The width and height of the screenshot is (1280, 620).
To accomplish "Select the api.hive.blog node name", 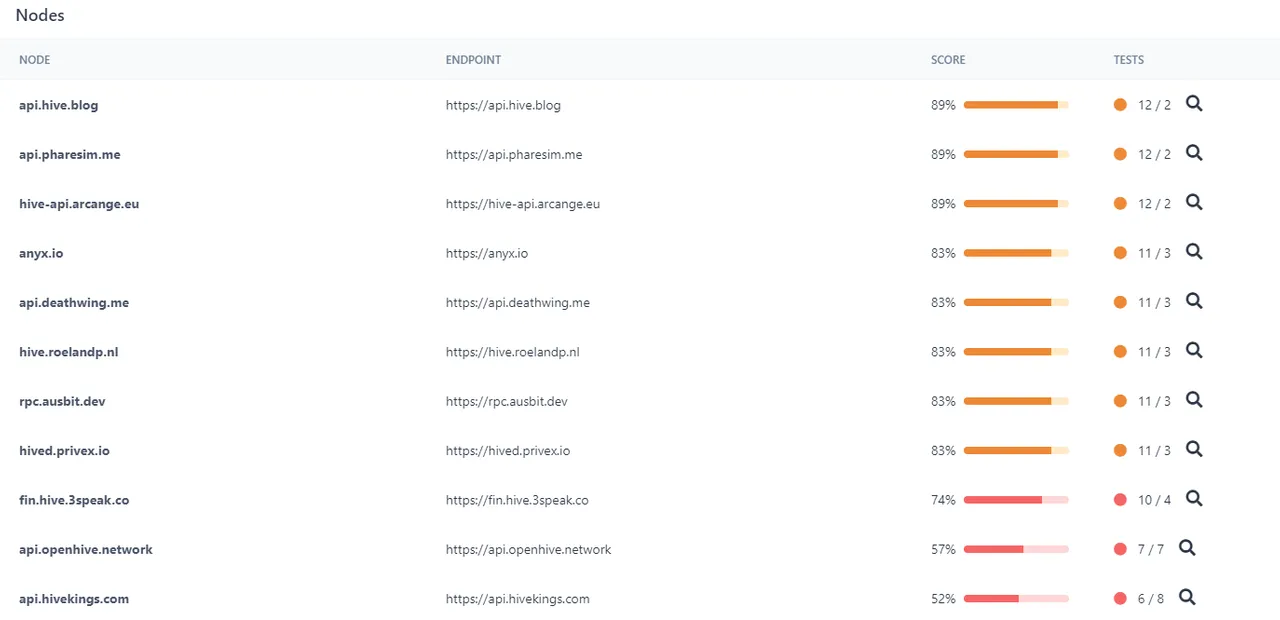I will tap(58, 105).
